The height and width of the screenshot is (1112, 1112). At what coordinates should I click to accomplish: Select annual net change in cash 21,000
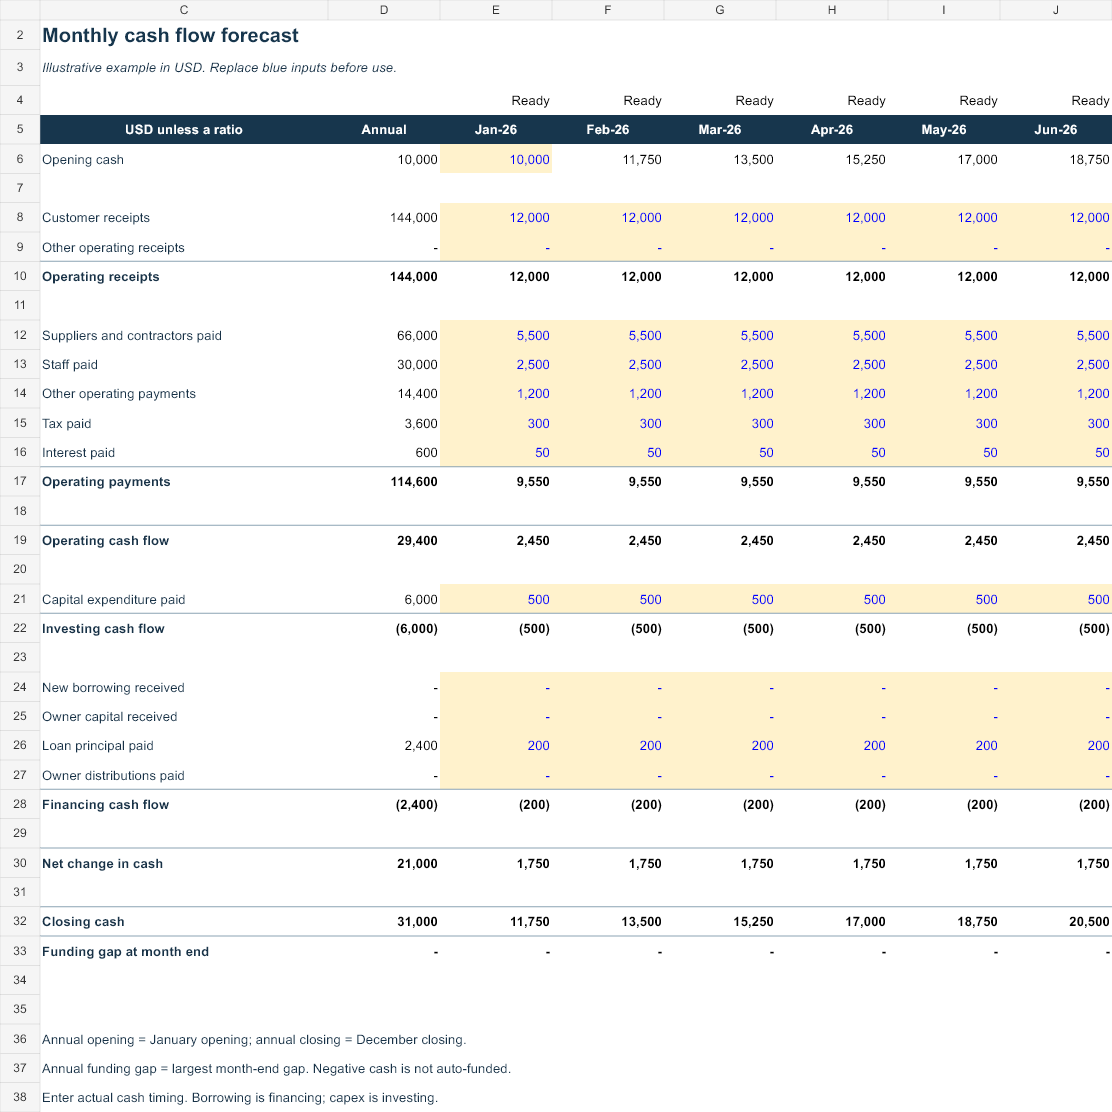[x=384, y=863]
